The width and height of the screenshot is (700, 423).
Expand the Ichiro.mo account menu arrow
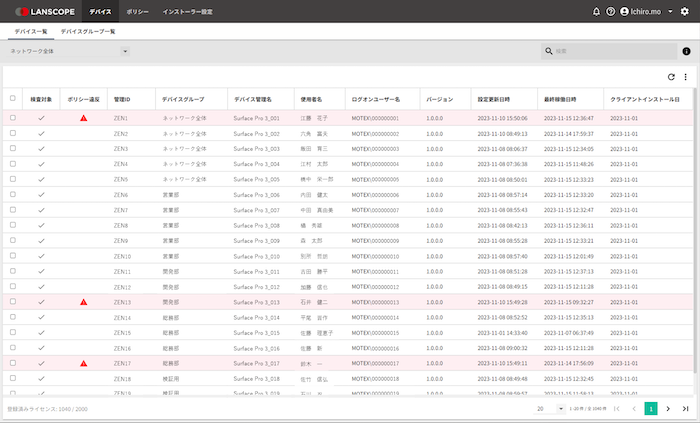point(670,12)
